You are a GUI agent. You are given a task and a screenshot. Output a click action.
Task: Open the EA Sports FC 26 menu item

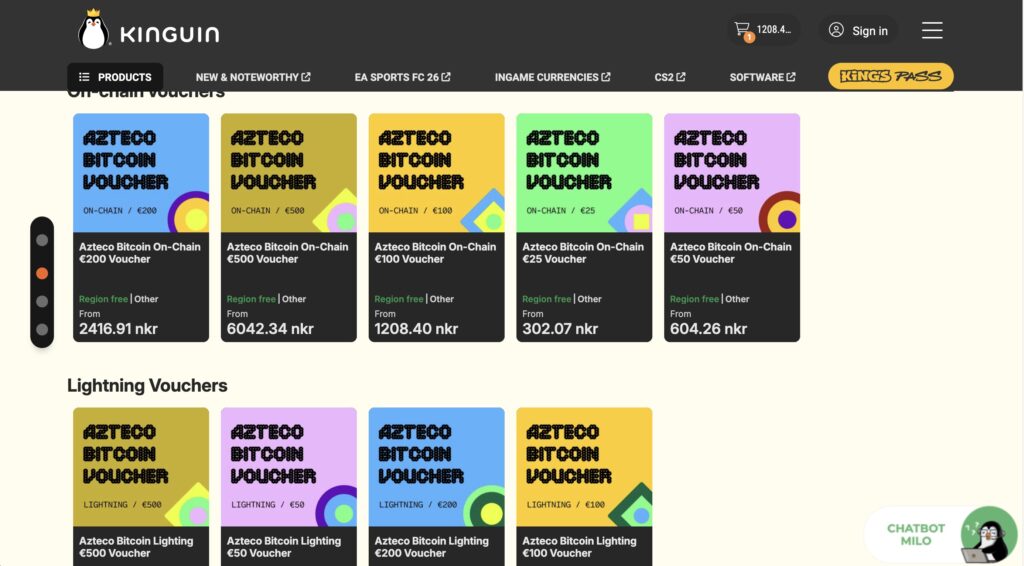(402, 77)
